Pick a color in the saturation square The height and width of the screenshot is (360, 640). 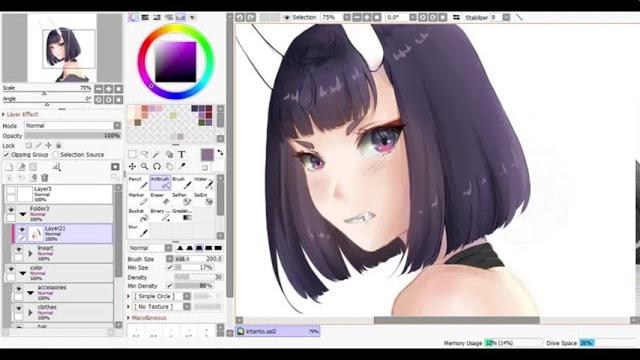coord(176,62)
